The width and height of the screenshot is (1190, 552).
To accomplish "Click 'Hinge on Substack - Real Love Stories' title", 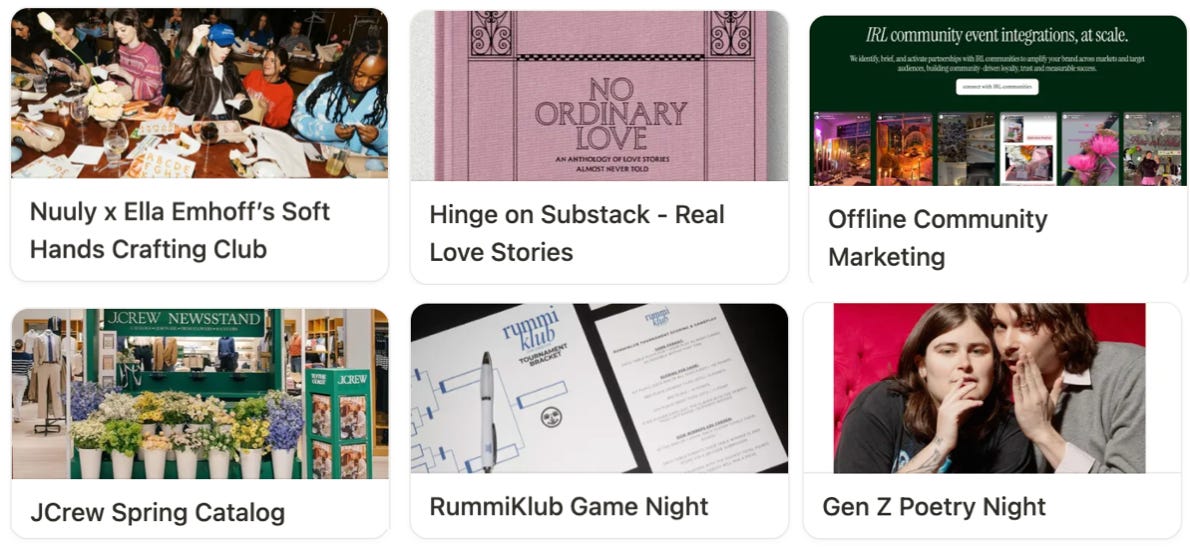I will click(x=577, y=233).
